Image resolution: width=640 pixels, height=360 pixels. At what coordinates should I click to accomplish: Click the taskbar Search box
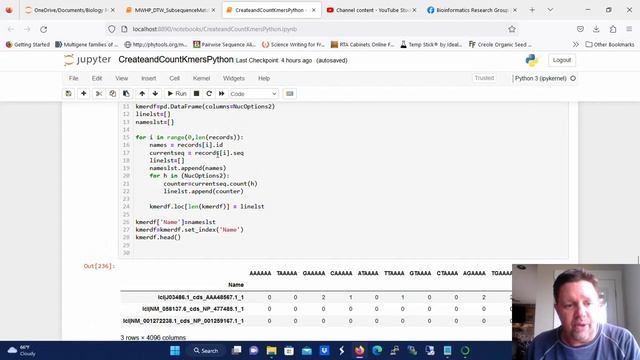[x=206, y=351]
